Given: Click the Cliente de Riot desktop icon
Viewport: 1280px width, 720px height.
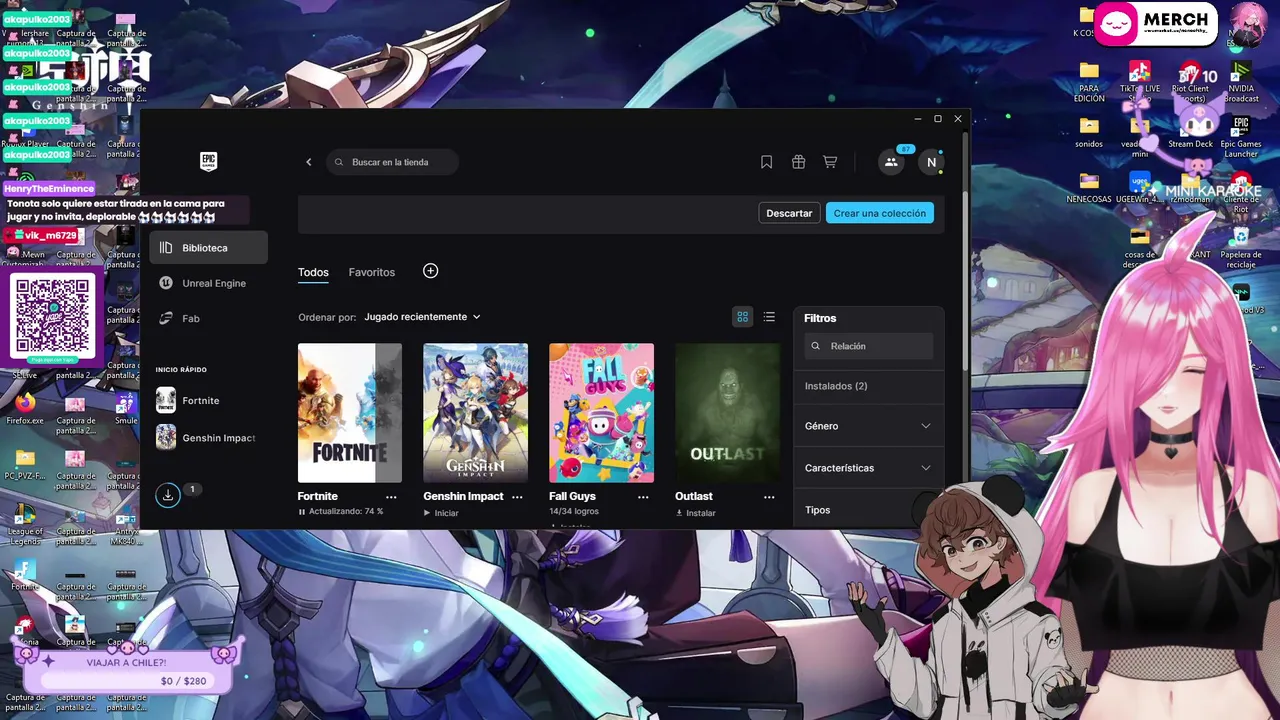Looking at the screenshot, I should tap(1241, 192).
